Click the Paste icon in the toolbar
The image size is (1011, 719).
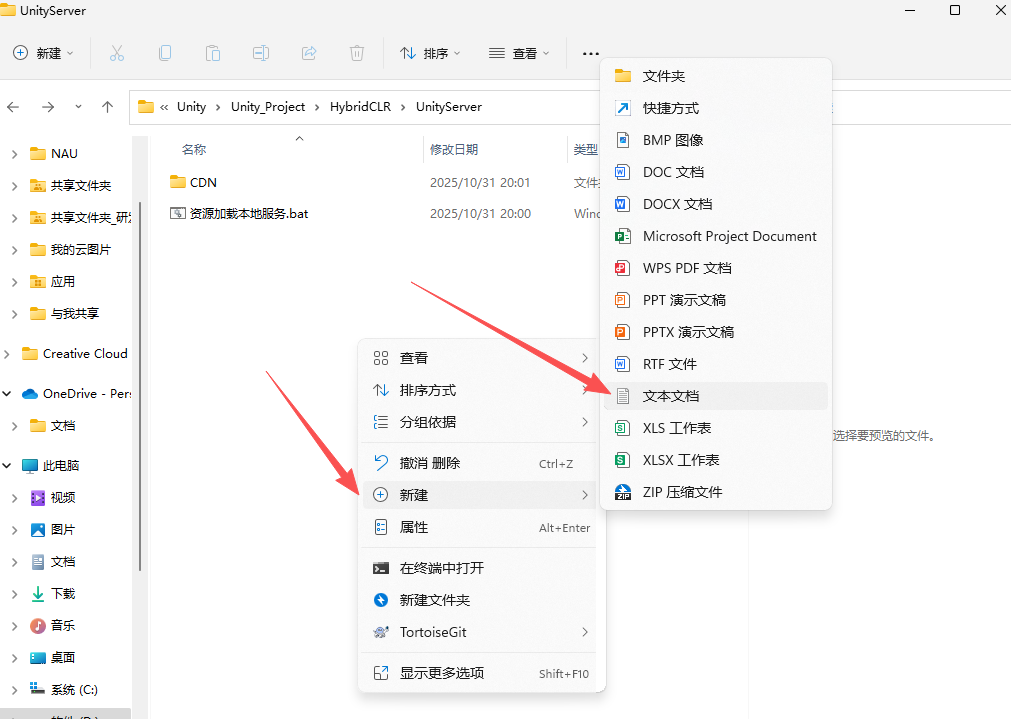(x=212, y=53)
